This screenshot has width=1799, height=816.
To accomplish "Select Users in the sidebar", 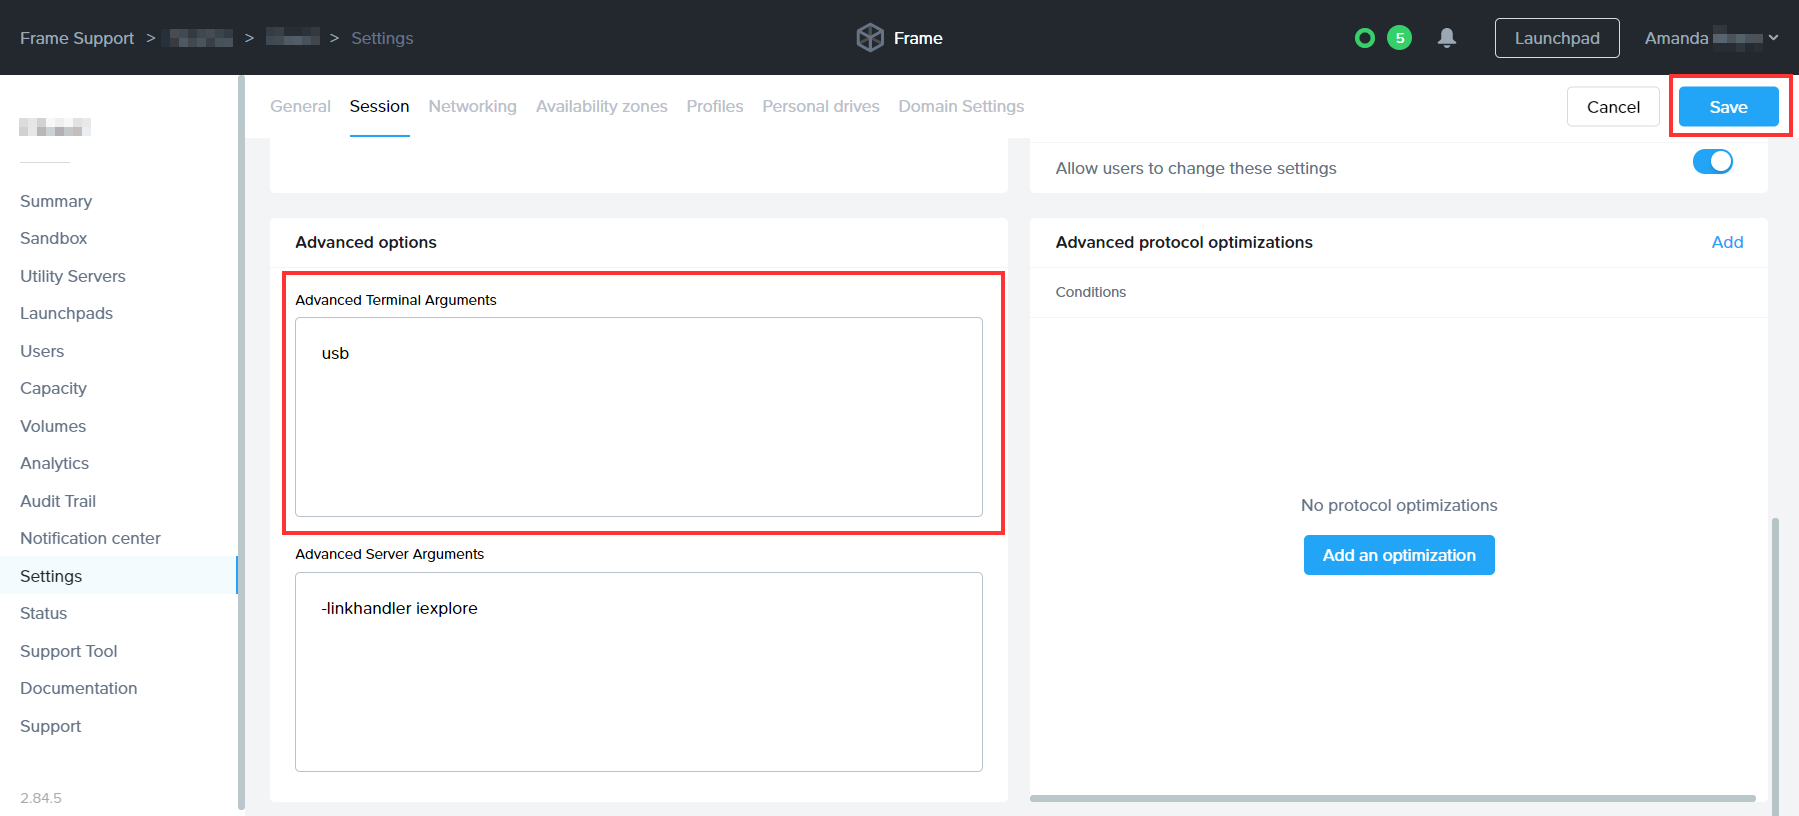I will point(42,351).
